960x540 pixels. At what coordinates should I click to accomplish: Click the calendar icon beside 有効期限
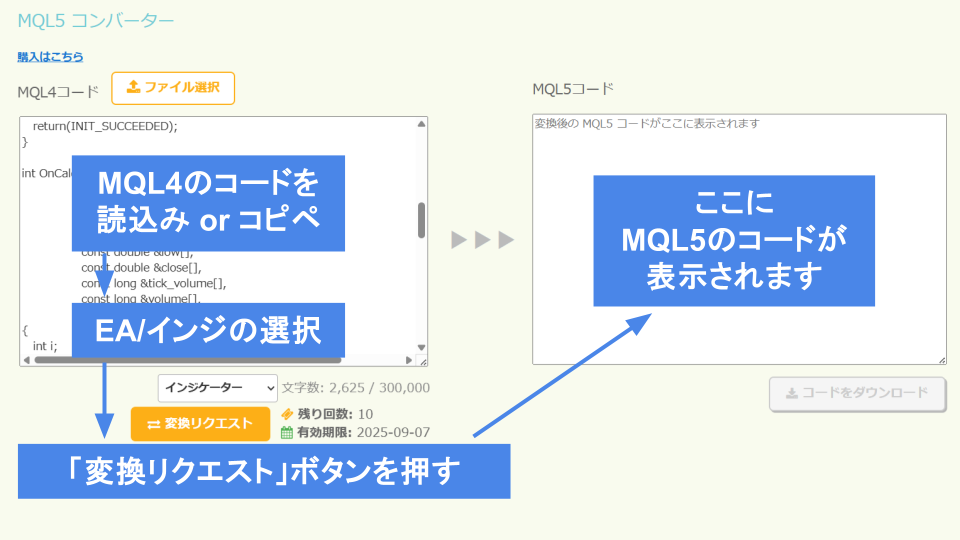(287, 433)
